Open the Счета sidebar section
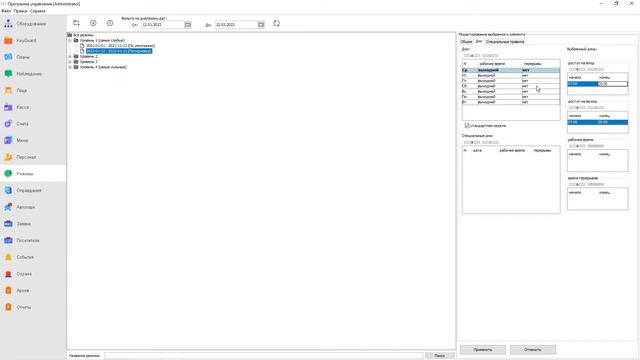 coord(33,124)
